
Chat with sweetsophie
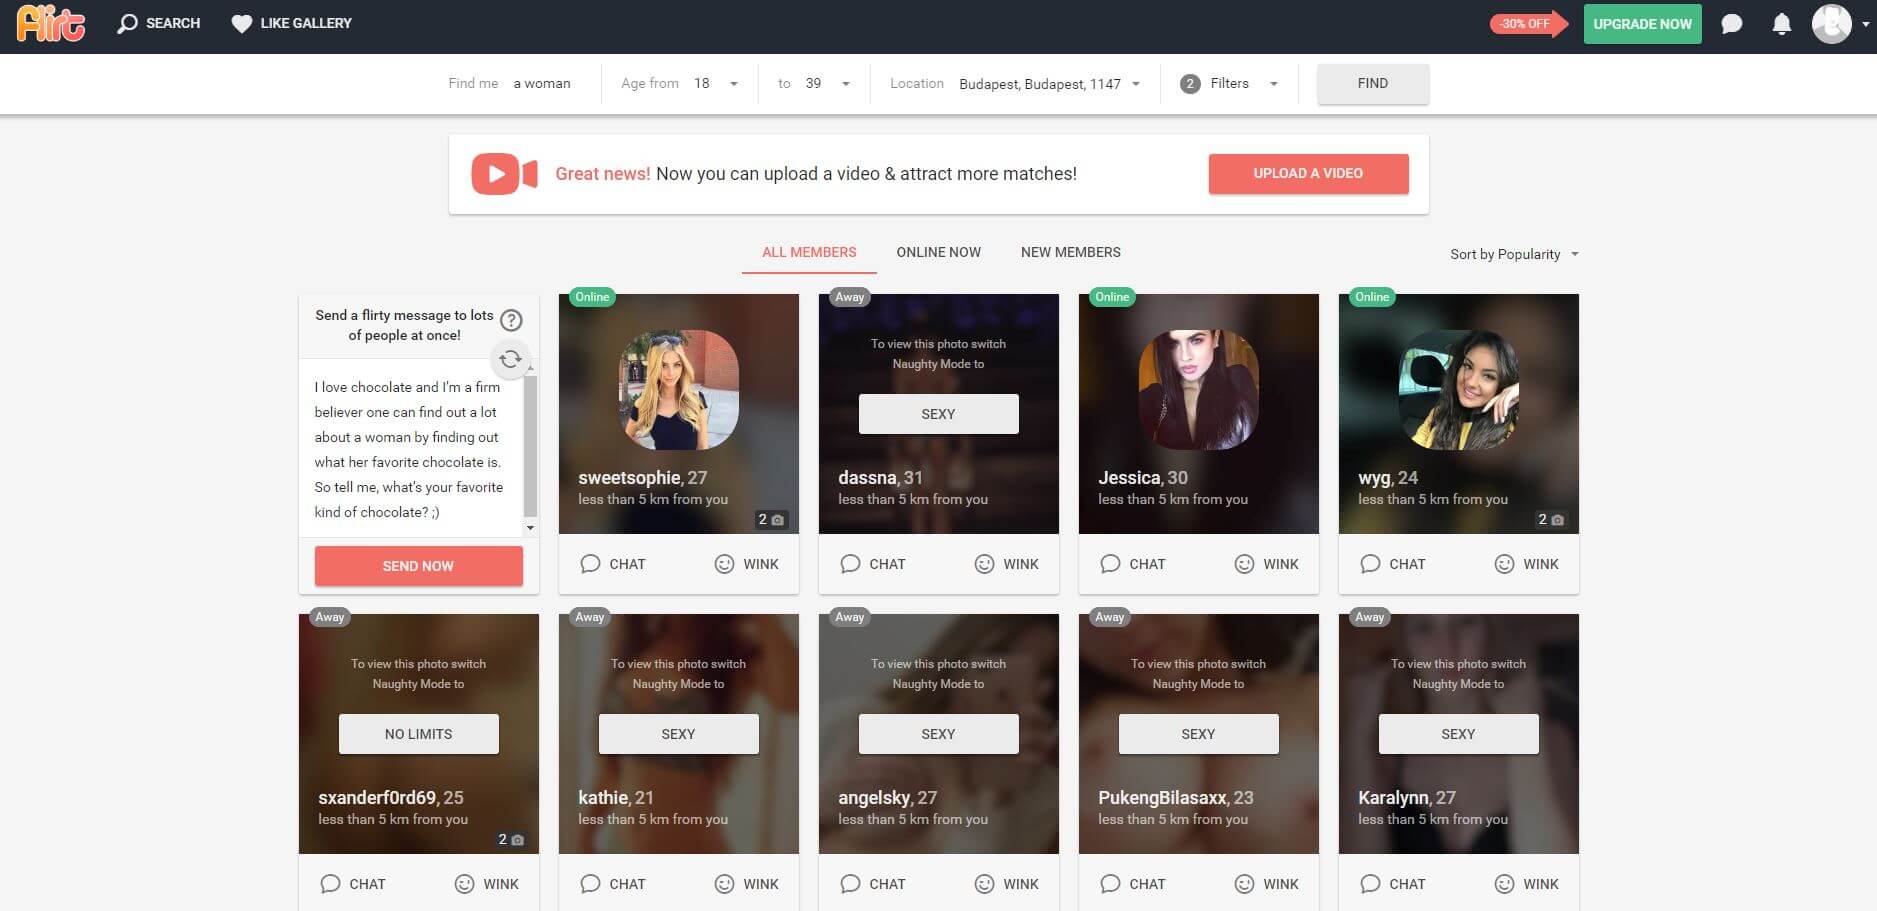(x=613, y=564)
